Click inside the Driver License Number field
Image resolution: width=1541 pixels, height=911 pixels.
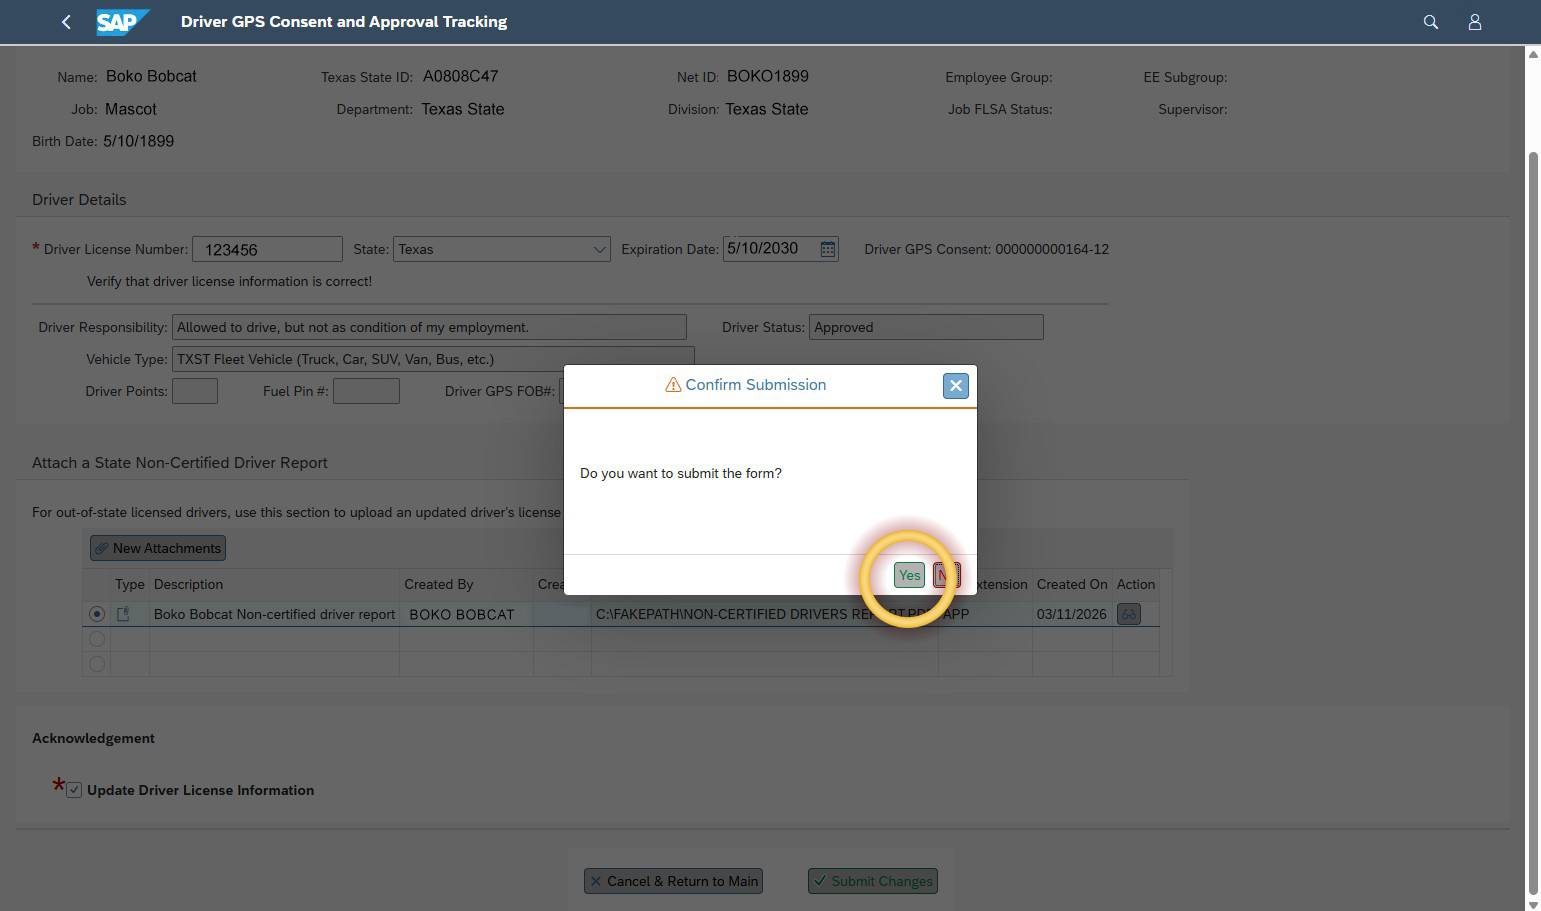coord(266,249)
